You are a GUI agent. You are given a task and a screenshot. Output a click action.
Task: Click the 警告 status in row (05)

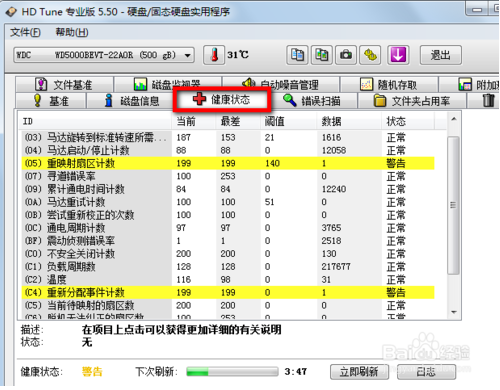pyautogui.click(x=396, y=163)
